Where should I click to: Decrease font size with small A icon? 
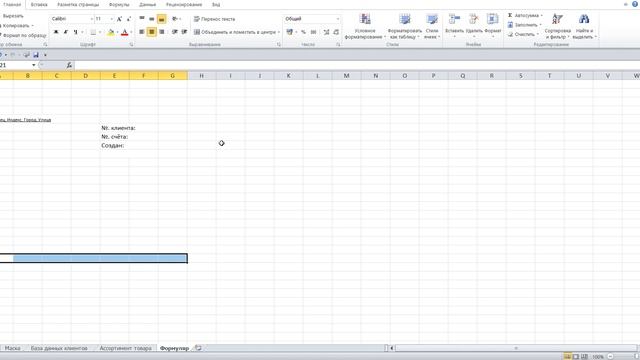(129, 19)
